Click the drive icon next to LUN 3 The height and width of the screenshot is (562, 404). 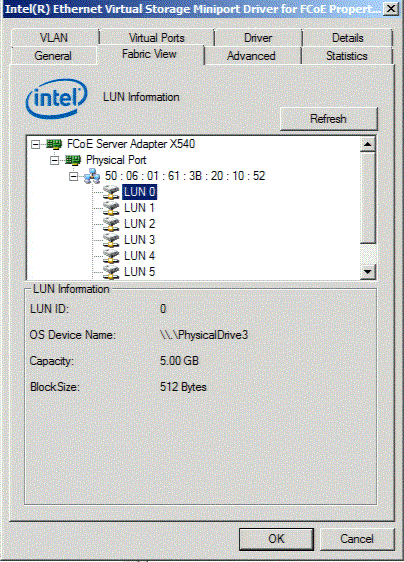111,240
